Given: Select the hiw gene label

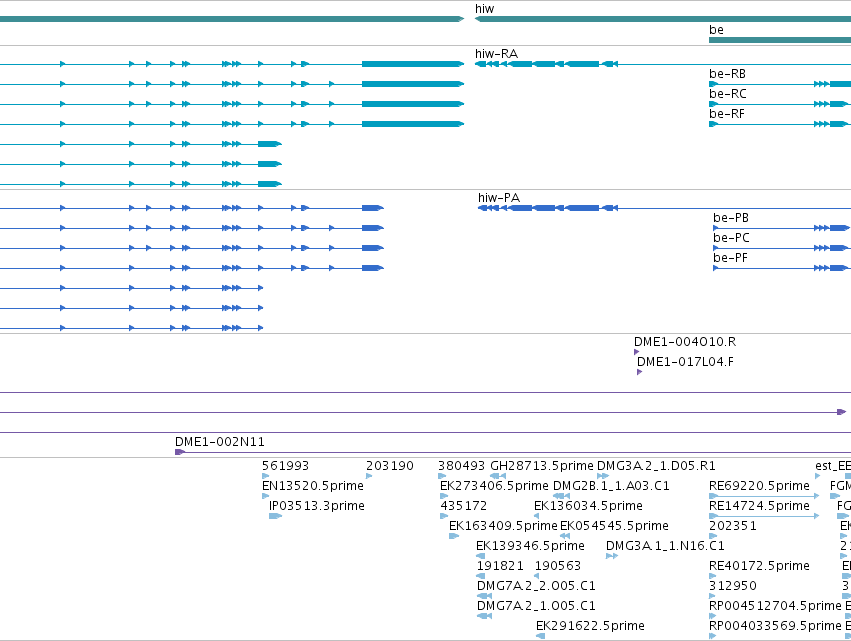Looking at the screenshot, I should (x=484, y=9).
